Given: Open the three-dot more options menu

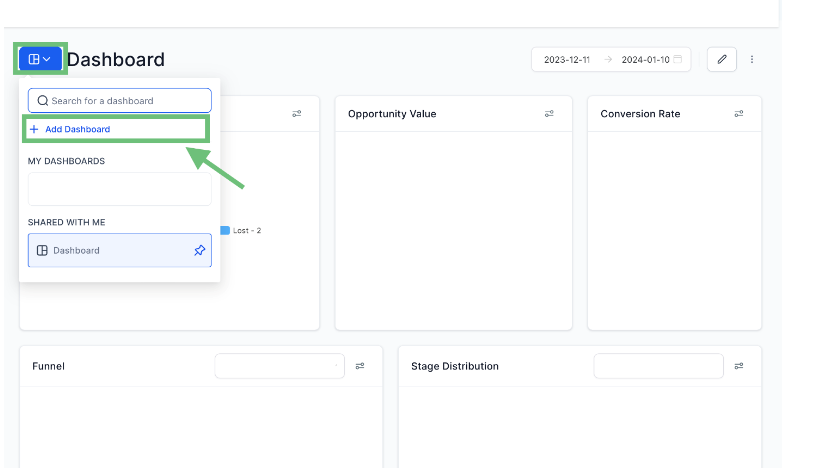Looking at the screenshot, I should pos(752,60).
